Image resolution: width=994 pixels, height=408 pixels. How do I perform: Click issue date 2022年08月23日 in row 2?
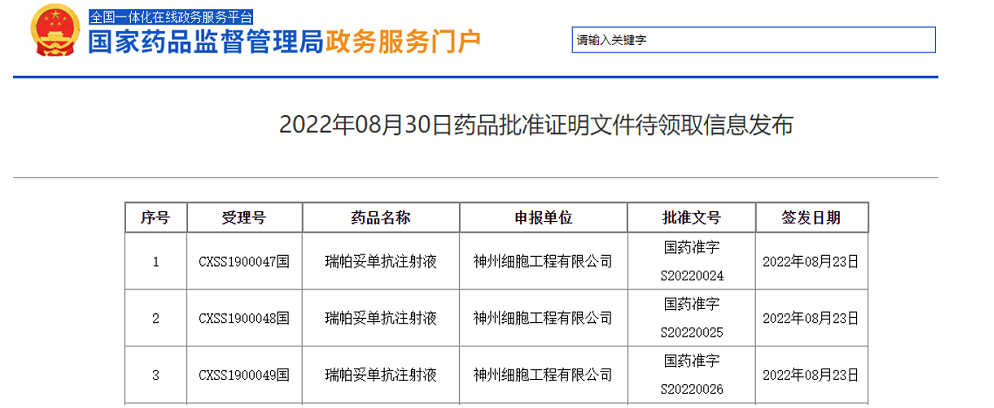coord(811,318)
